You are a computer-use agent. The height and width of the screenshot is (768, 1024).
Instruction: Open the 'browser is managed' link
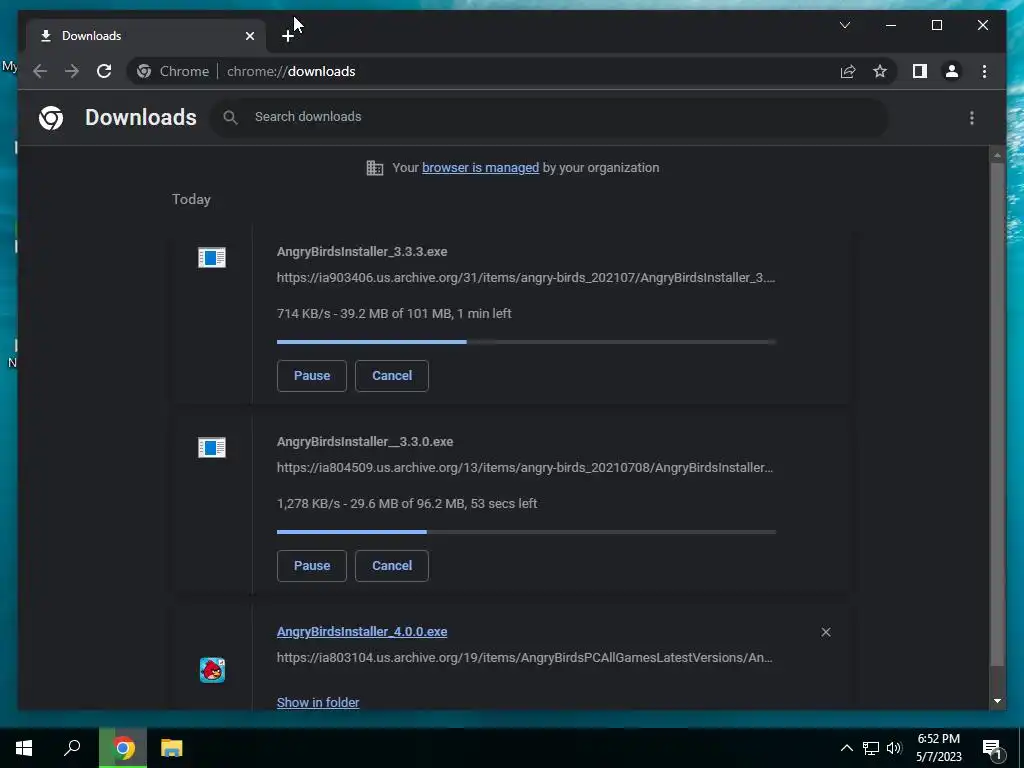point(481,168)
